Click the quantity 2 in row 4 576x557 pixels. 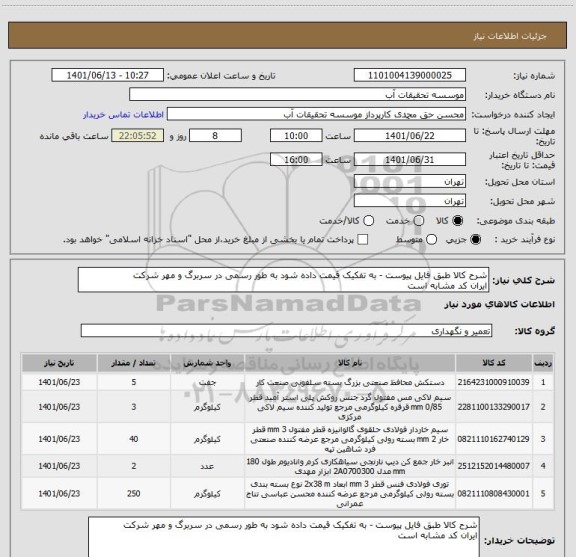coord(134,466)
